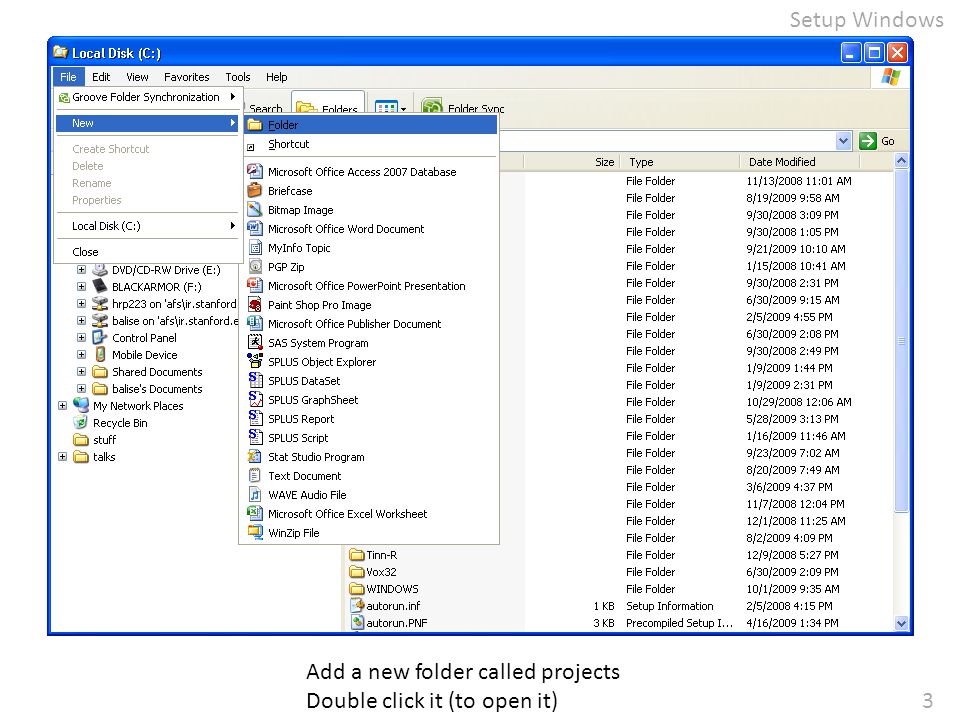Viewport: 960px width, 720px height.
Task: Click the Paint Shop Pro Image icon
Action: coord(255,304)
